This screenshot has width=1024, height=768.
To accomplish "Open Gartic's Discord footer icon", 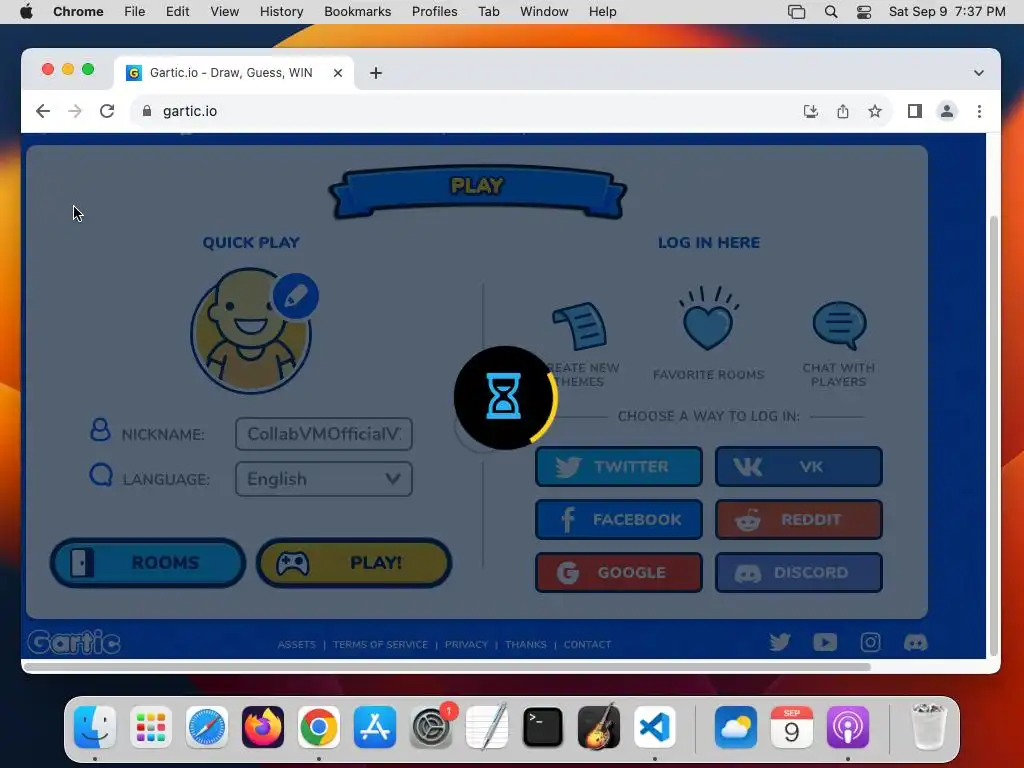I will [x=915, y=643].
